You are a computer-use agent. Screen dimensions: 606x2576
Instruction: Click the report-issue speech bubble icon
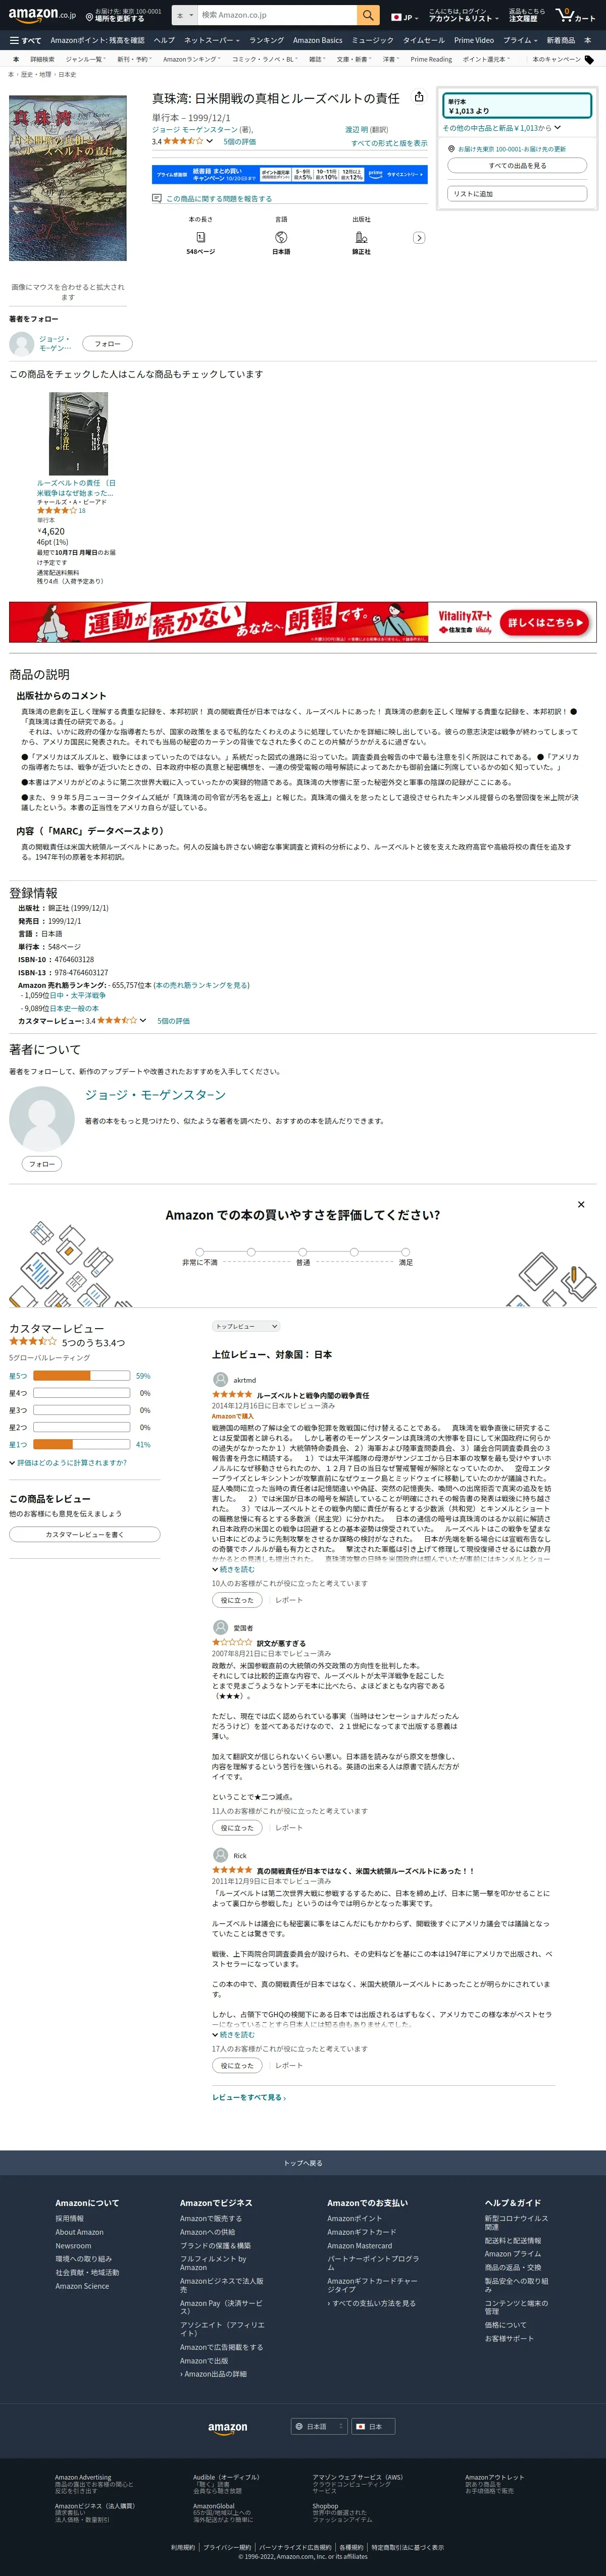[x=156, y=198]
